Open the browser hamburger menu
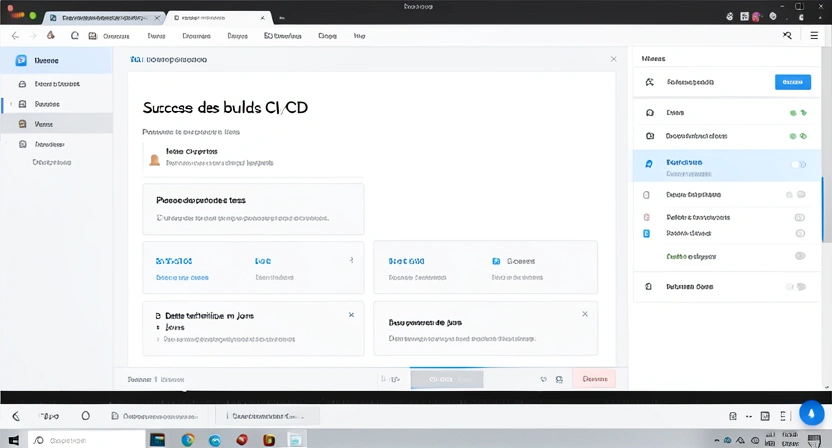 (x=814, y=36)
